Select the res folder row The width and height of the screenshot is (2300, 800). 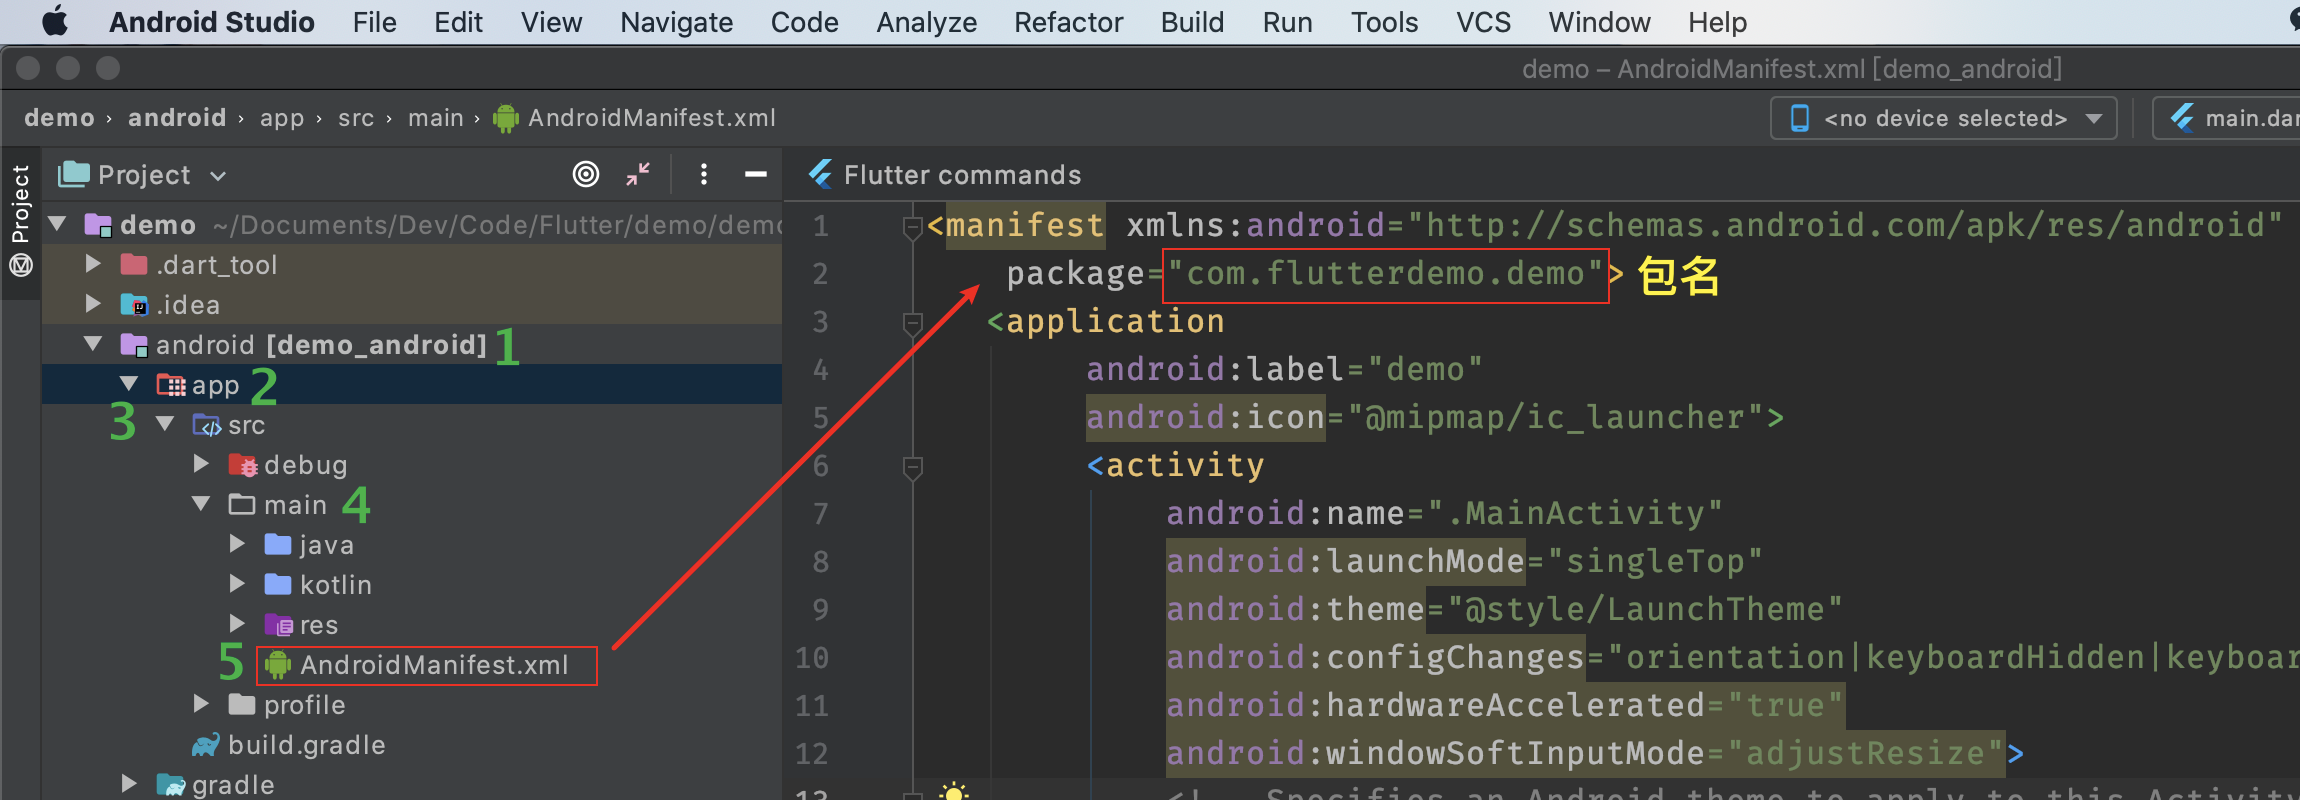(x=412, y=625)
